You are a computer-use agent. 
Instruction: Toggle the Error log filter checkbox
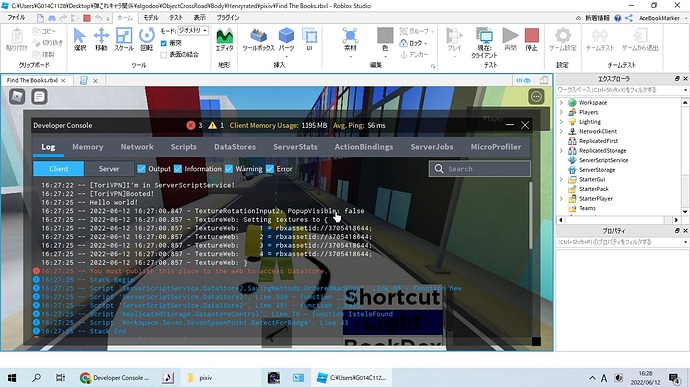pyautogui.click(x=270, y=169)
